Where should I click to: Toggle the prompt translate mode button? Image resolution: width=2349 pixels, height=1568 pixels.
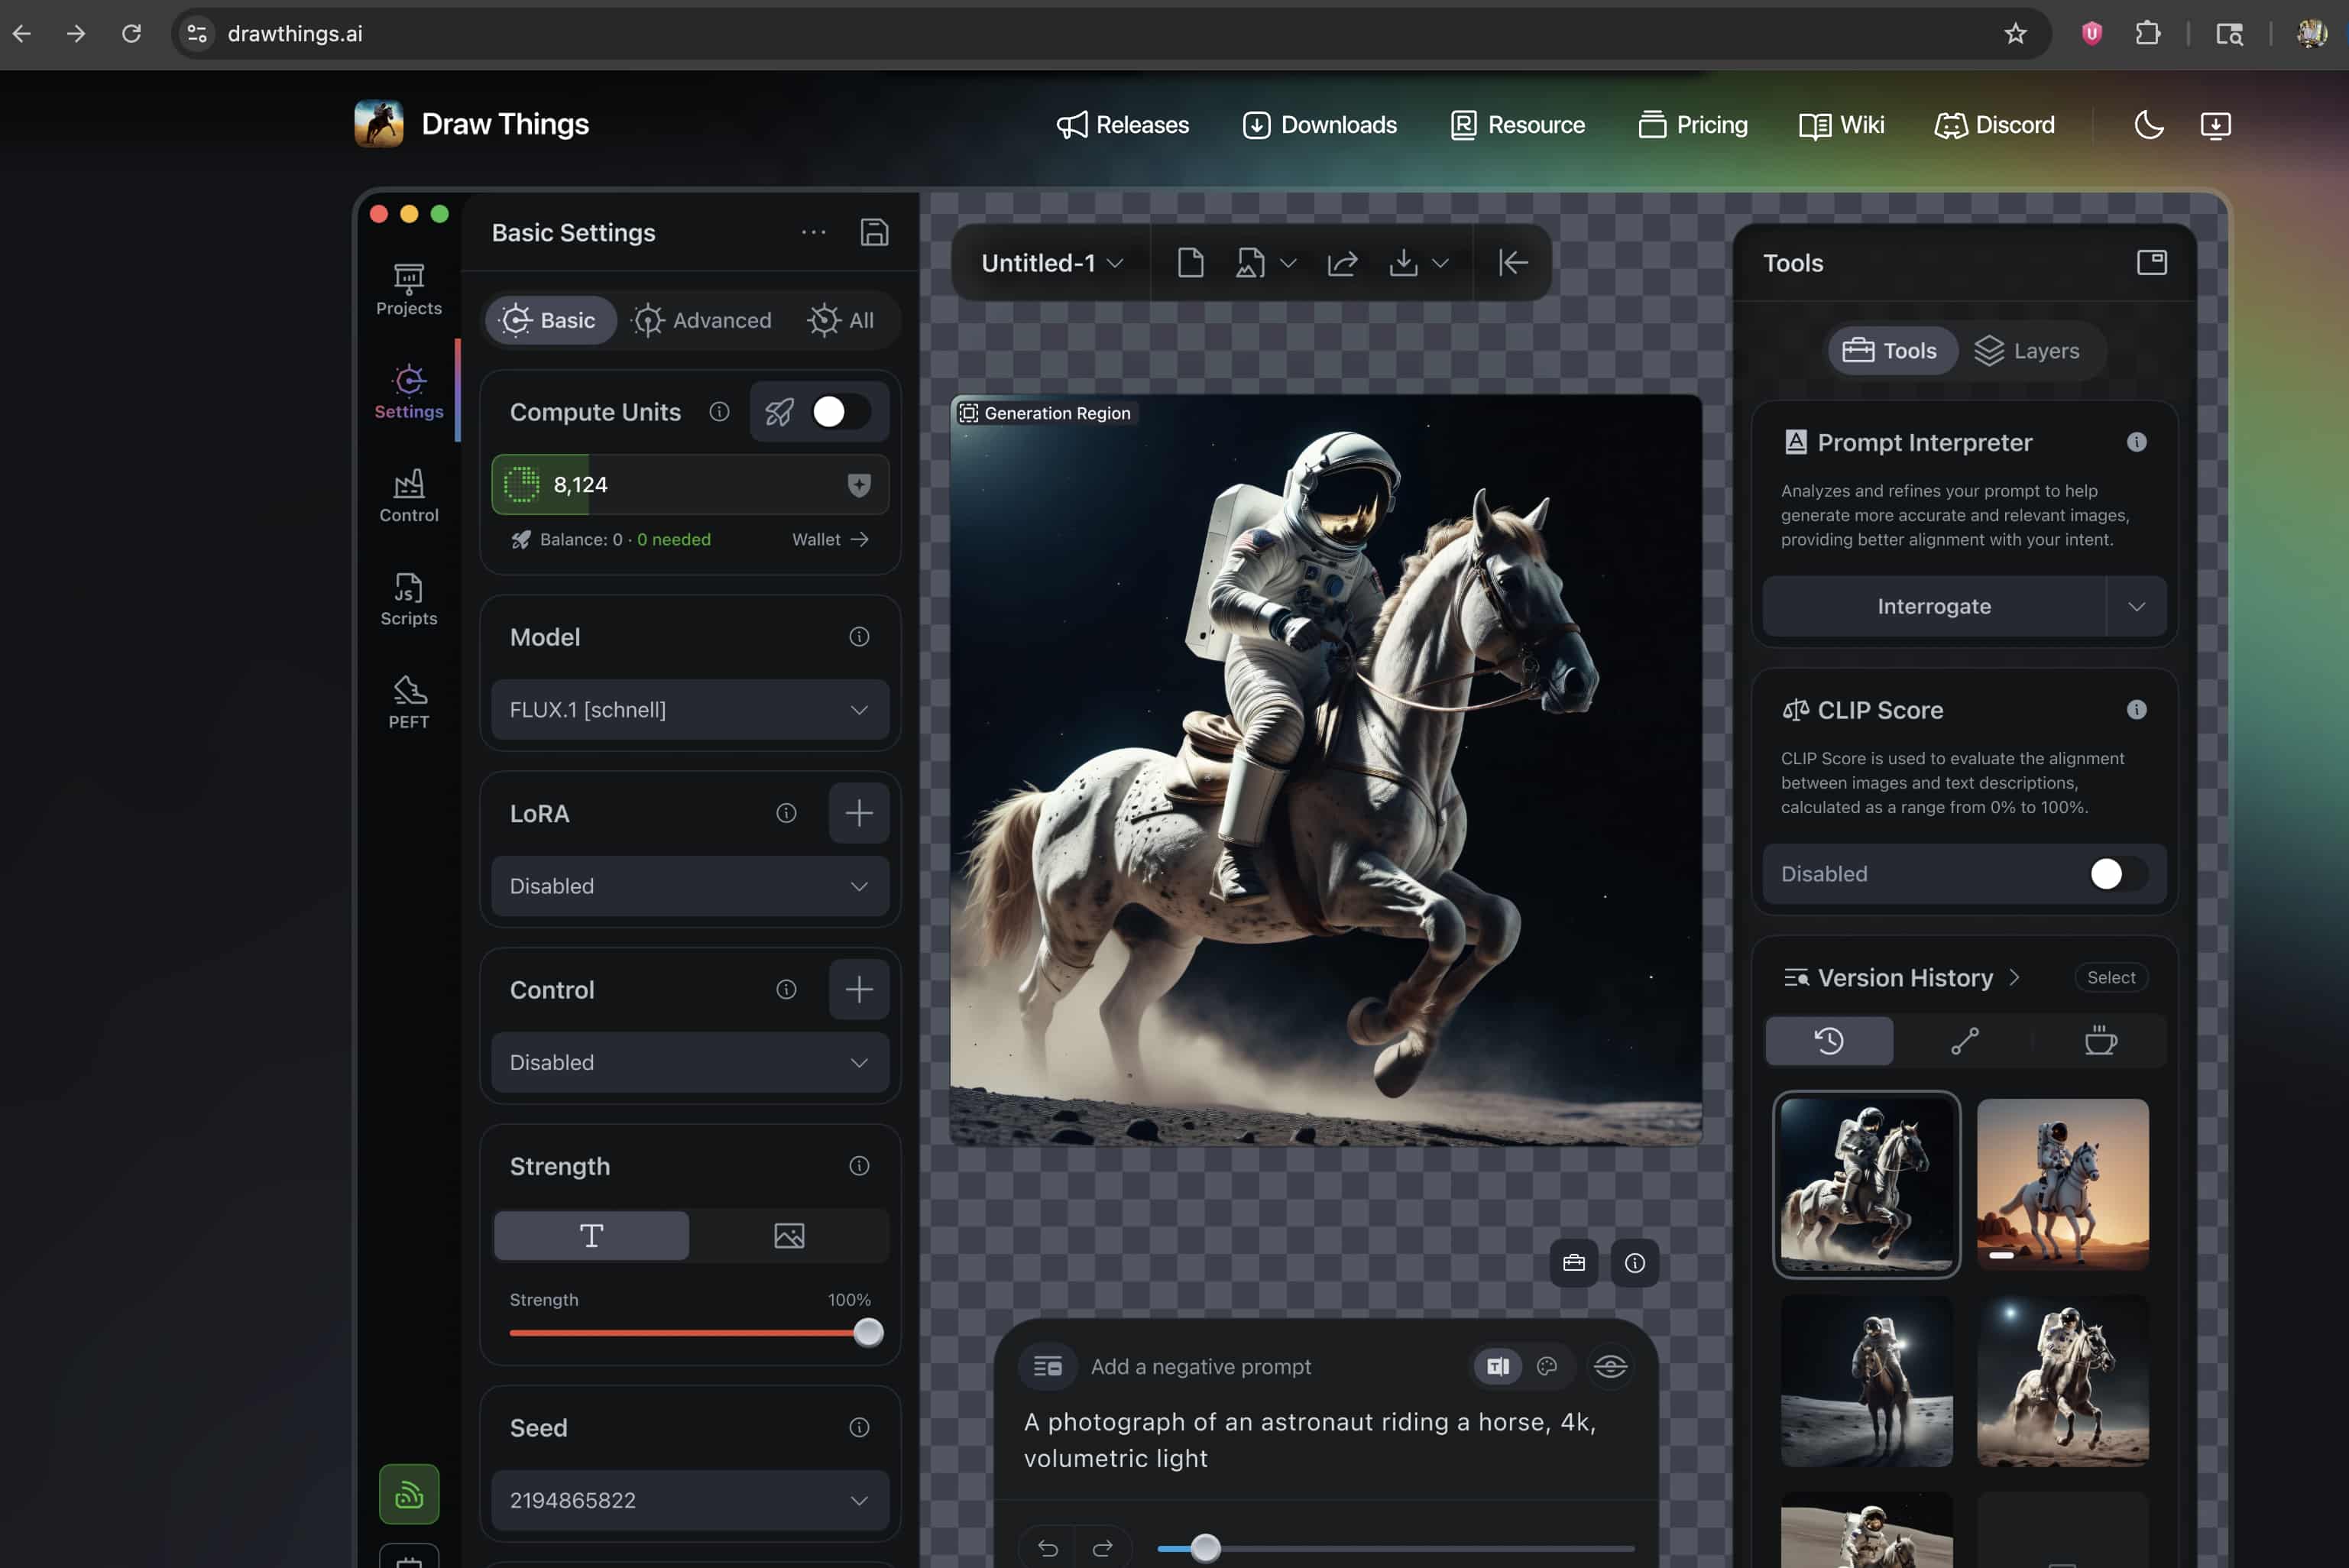(x=1497, y=1366)
